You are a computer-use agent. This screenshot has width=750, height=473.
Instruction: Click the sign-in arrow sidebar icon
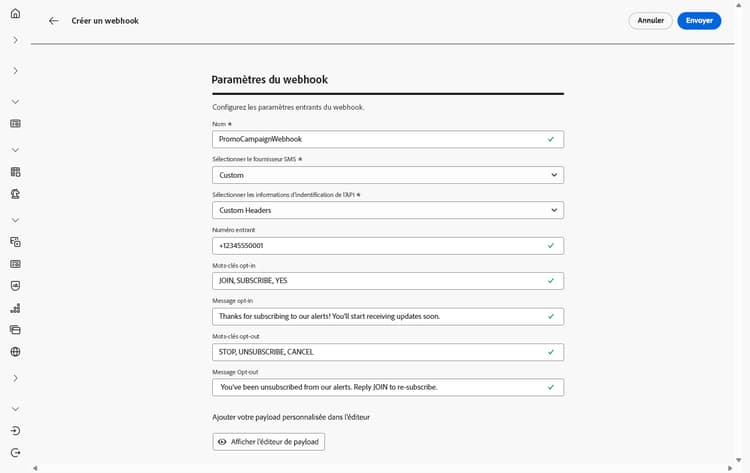click(x=15, y=431)
